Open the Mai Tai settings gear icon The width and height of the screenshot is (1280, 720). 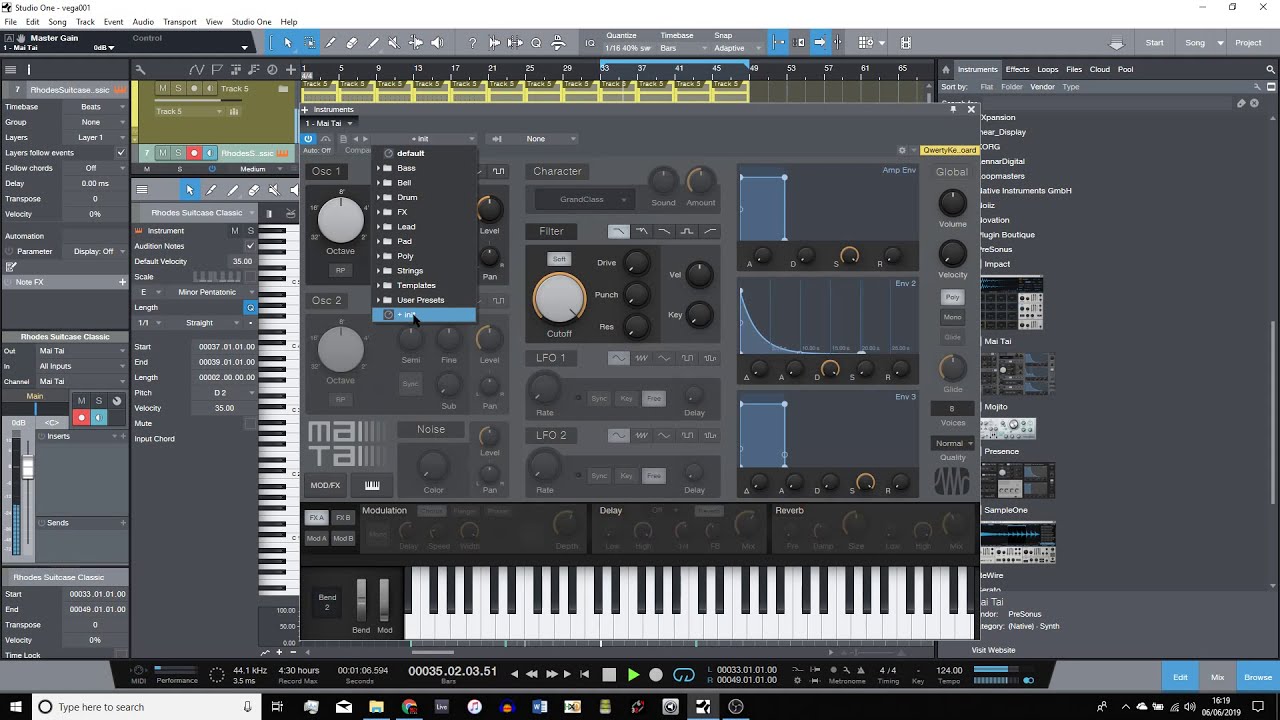pos(902,150)
